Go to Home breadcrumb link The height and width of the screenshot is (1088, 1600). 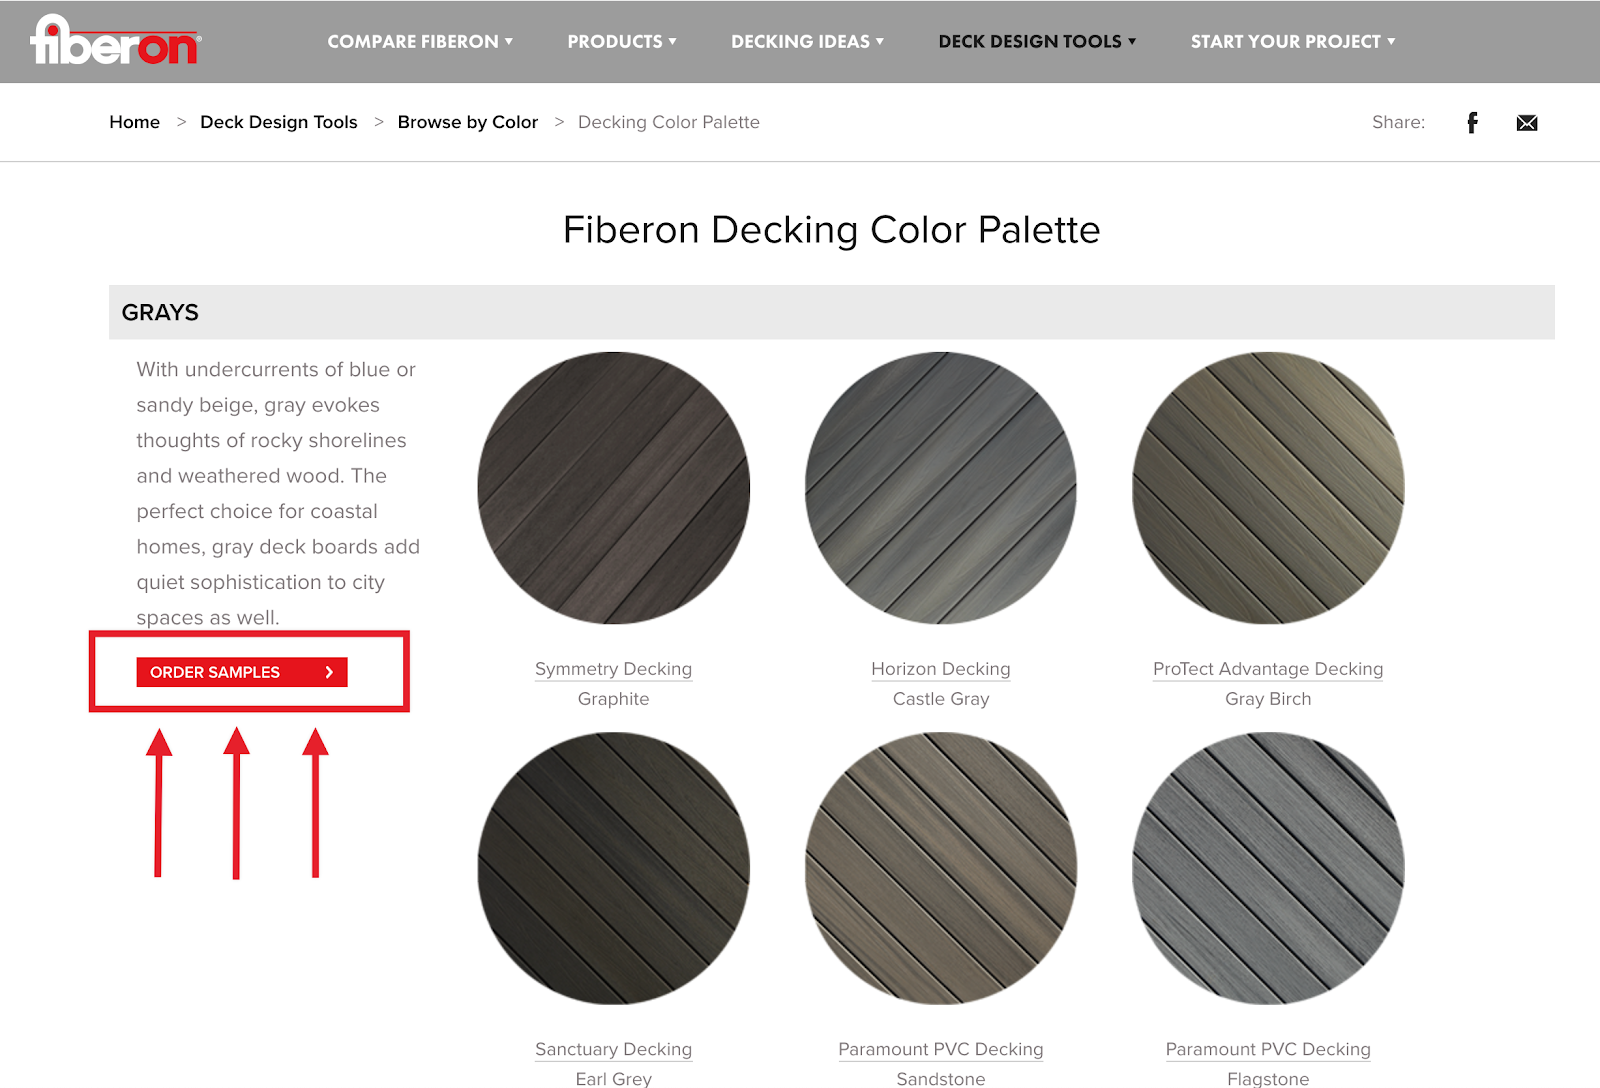coord(135,122)
